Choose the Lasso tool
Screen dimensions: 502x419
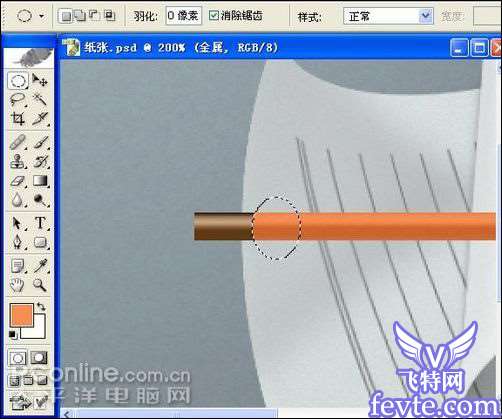tap(18, 99)
